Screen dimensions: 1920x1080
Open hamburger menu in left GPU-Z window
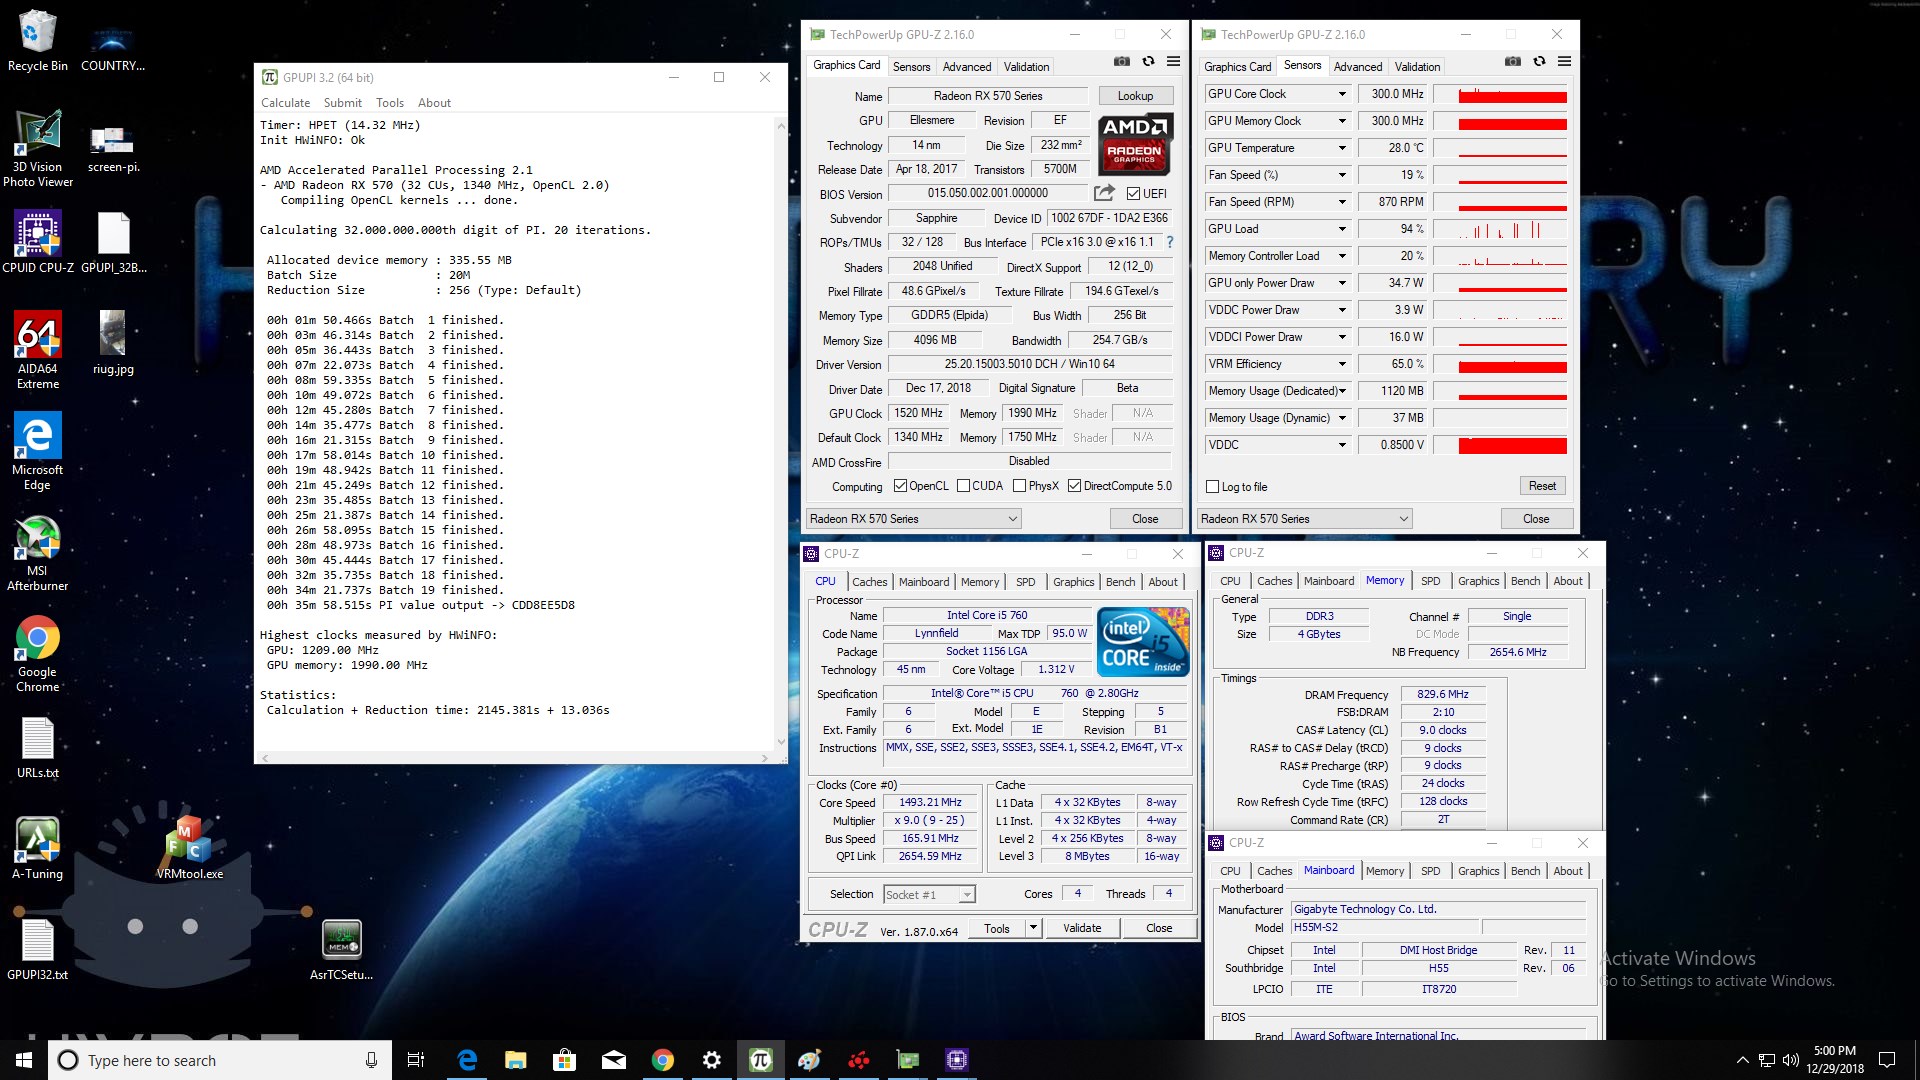pyautogui.click(x=1174, y=62)
